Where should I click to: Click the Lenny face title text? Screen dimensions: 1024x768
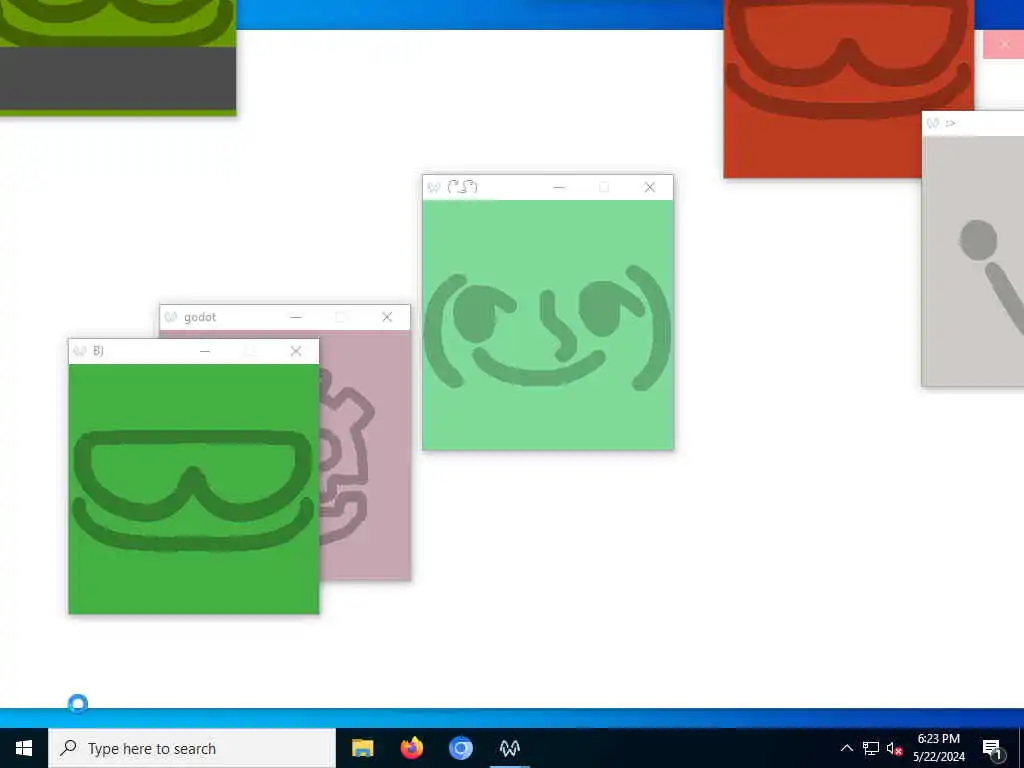(x=462, y=187)
